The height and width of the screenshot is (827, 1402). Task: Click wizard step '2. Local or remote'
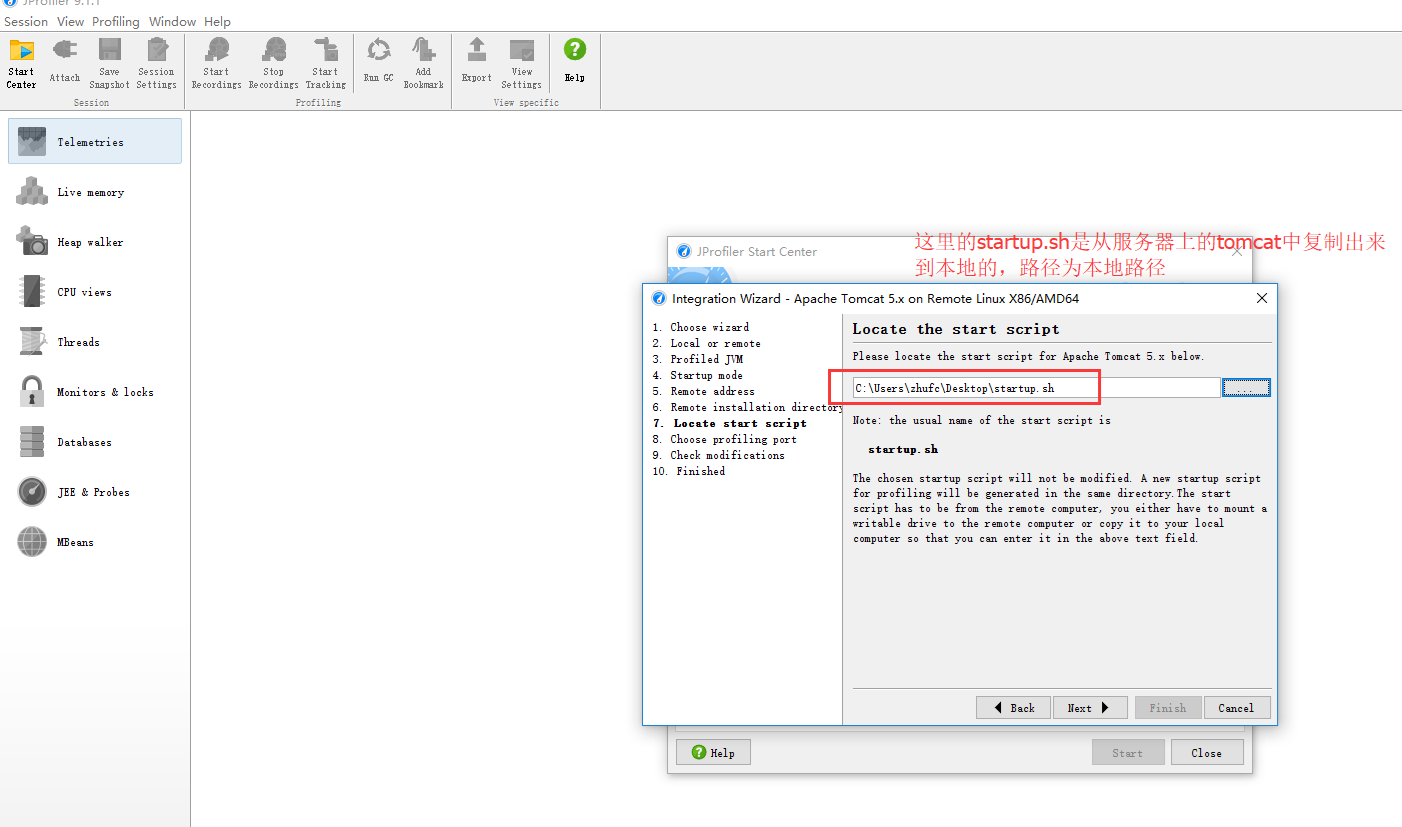tap(707, 343)
